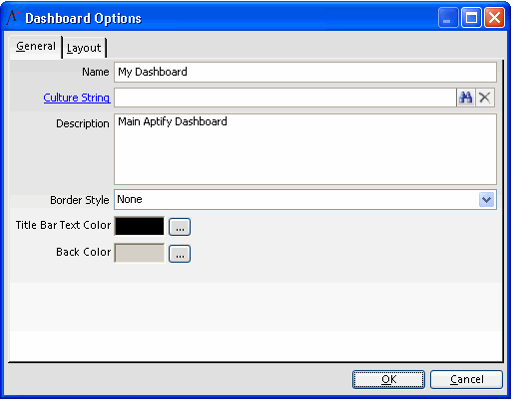Screen dimensions: 528x417
Task: Confirm with the OK button
Action: point(389,379)
